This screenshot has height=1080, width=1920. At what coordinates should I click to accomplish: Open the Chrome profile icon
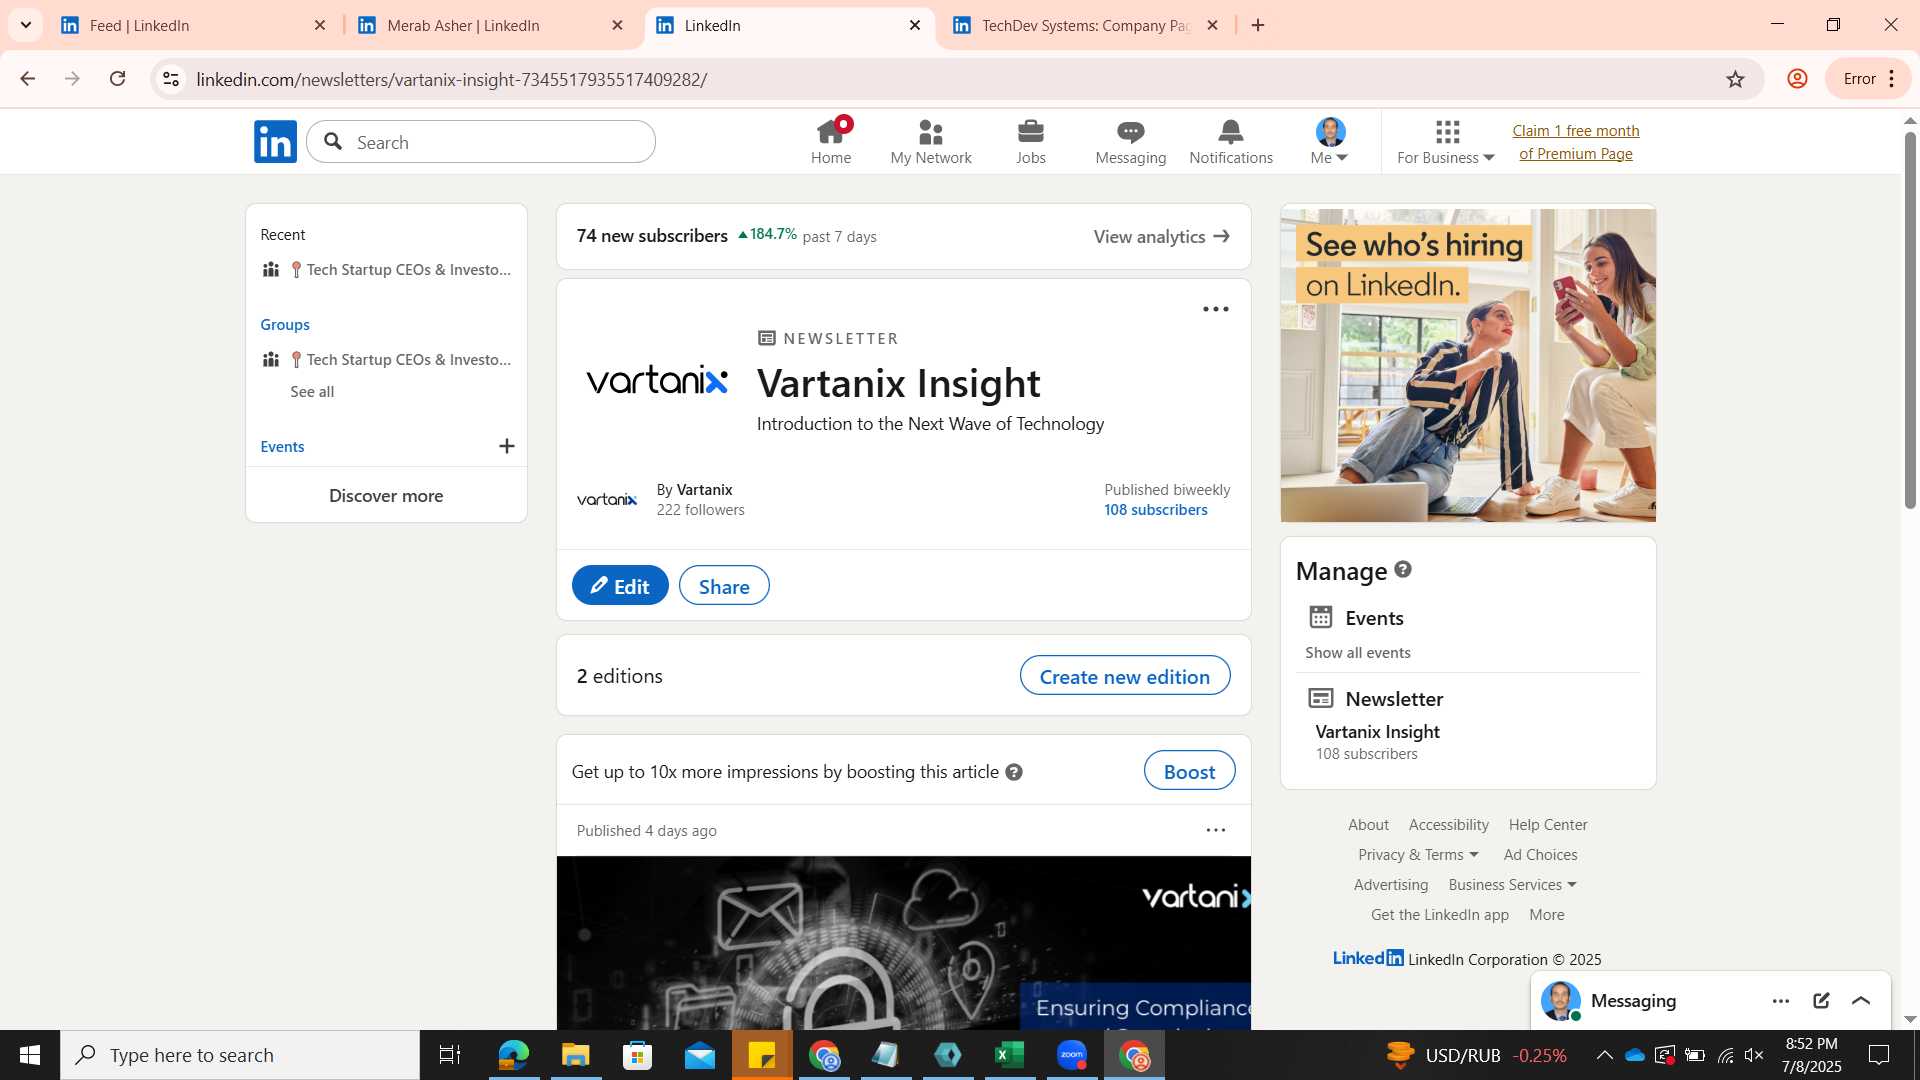coord(1797,79)
